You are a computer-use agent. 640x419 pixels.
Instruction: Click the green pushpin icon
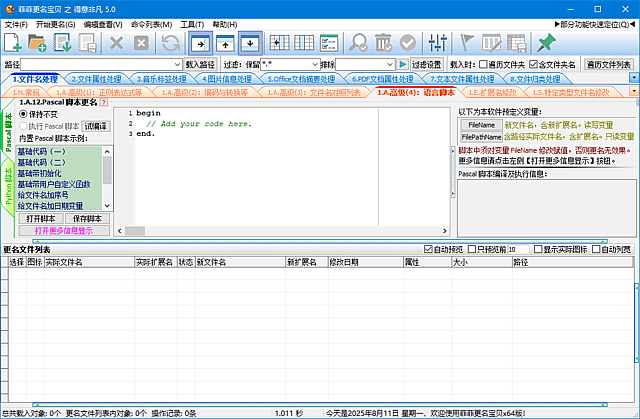[x=546, y=42]
